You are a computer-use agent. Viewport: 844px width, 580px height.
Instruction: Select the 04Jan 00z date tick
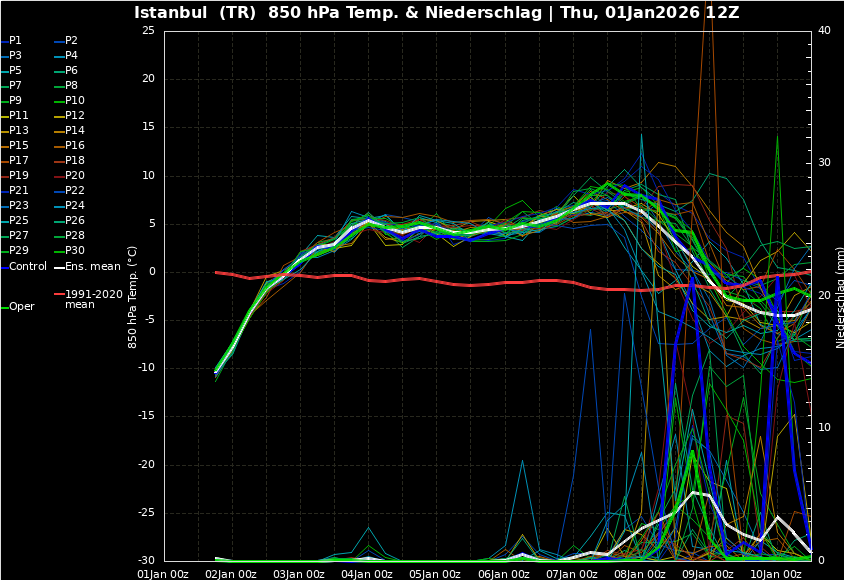point(366,574)
